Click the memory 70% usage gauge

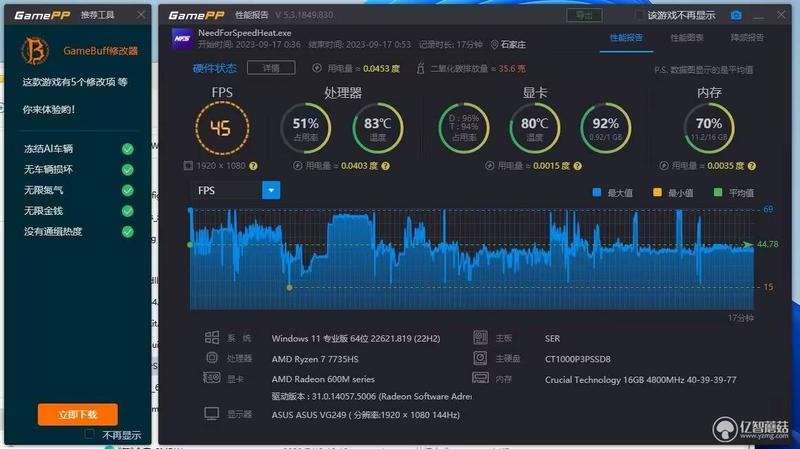709,128
